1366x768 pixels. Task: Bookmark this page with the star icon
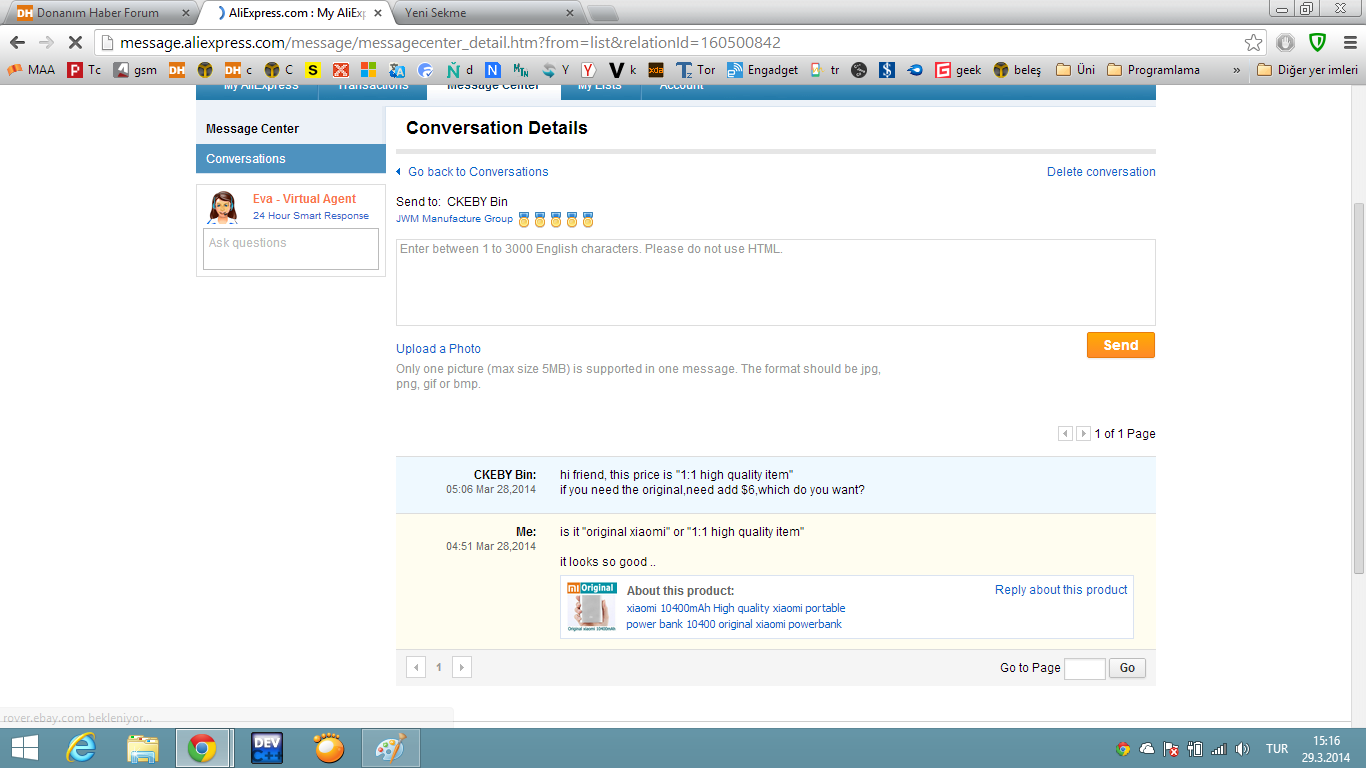coord(1253,43)
